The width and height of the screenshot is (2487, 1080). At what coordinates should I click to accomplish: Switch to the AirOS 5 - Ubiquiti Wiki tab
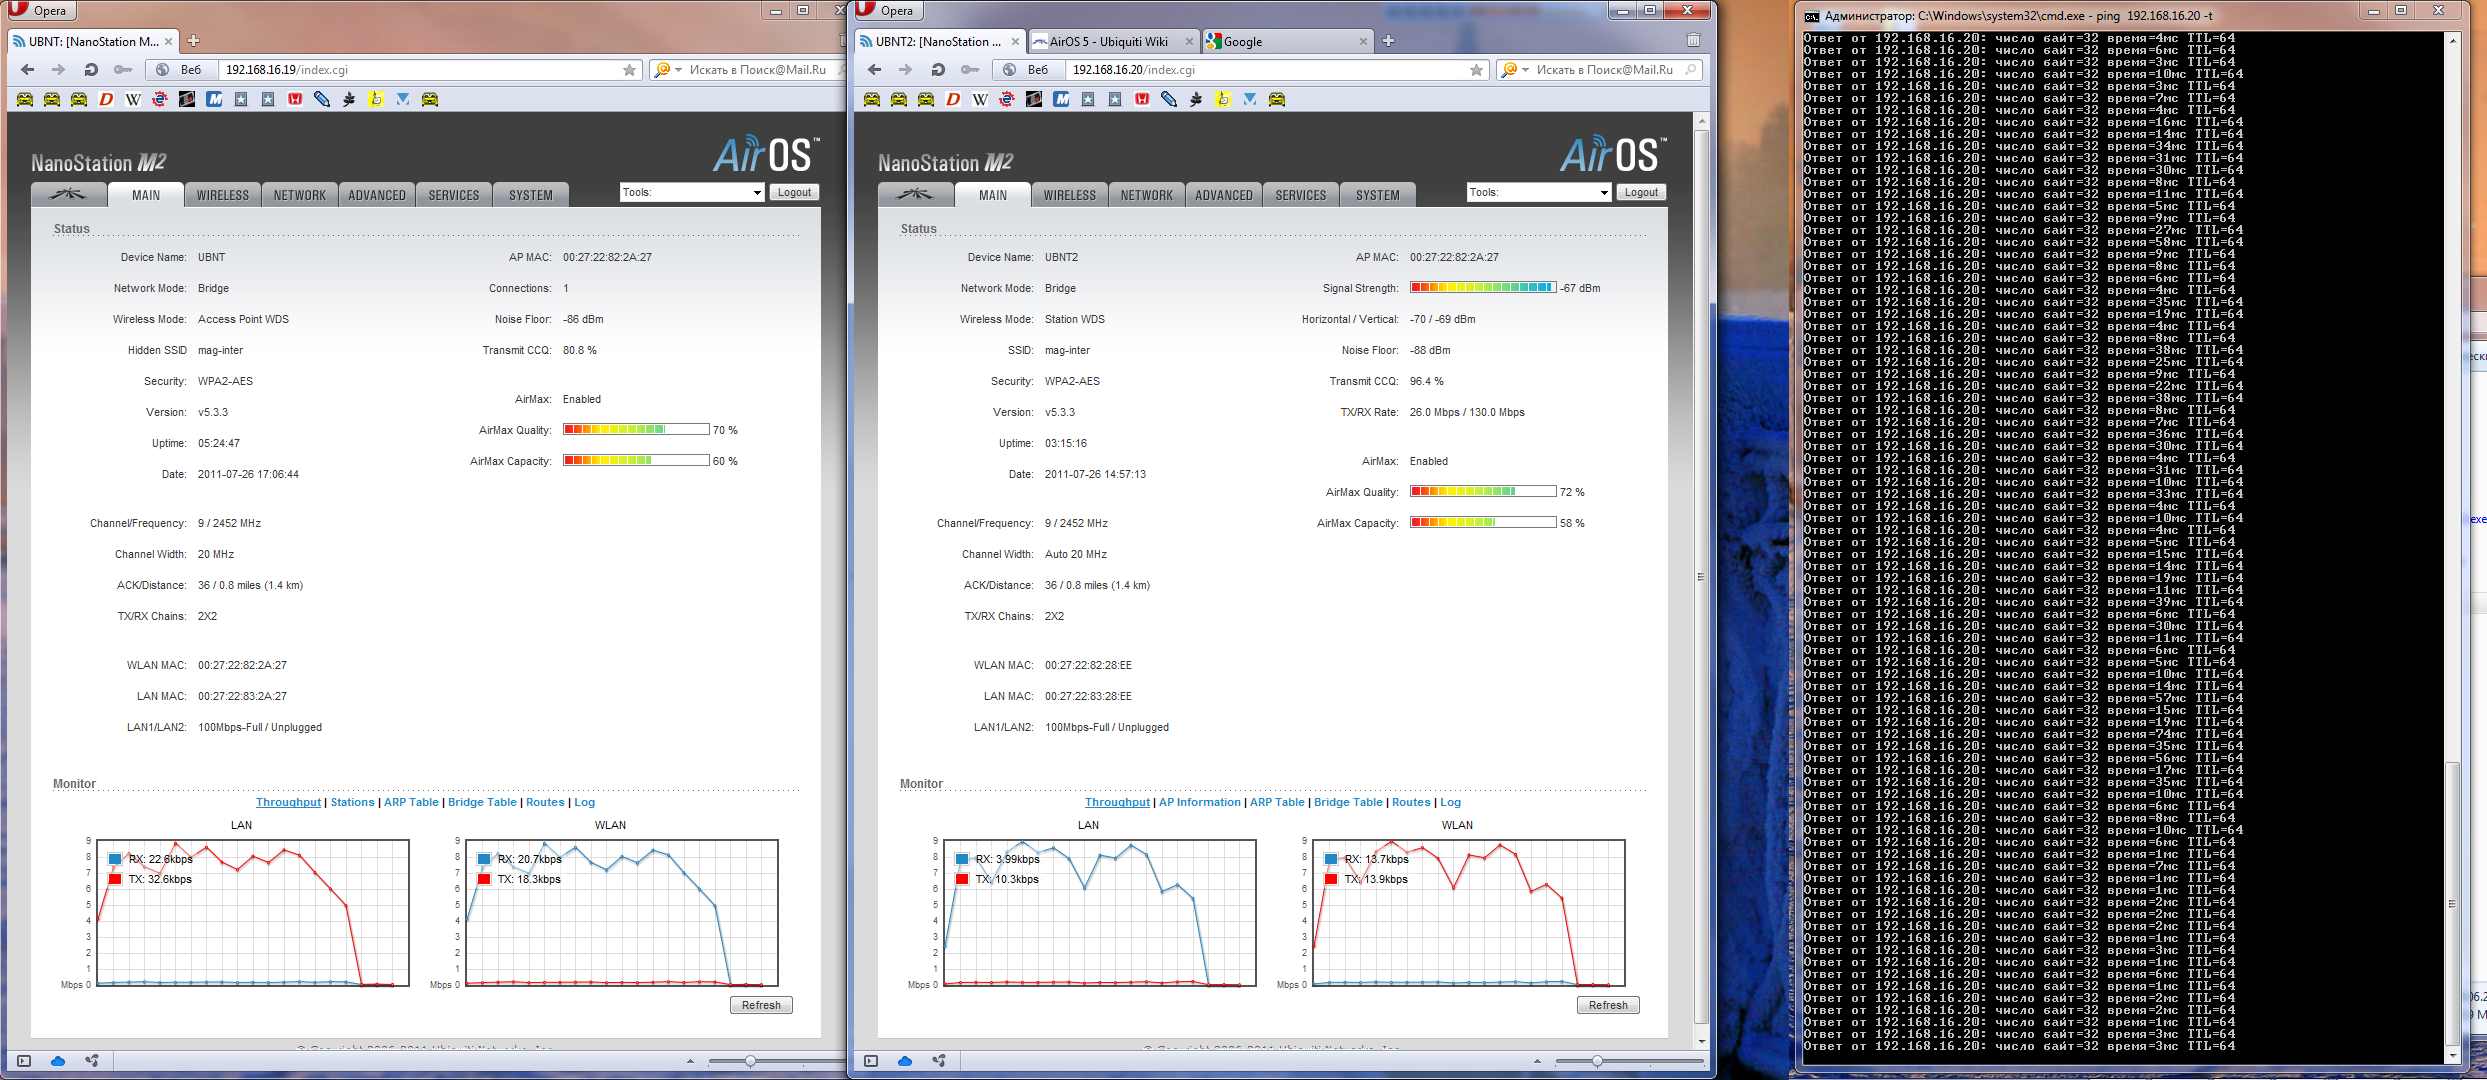coord(1114,41)
